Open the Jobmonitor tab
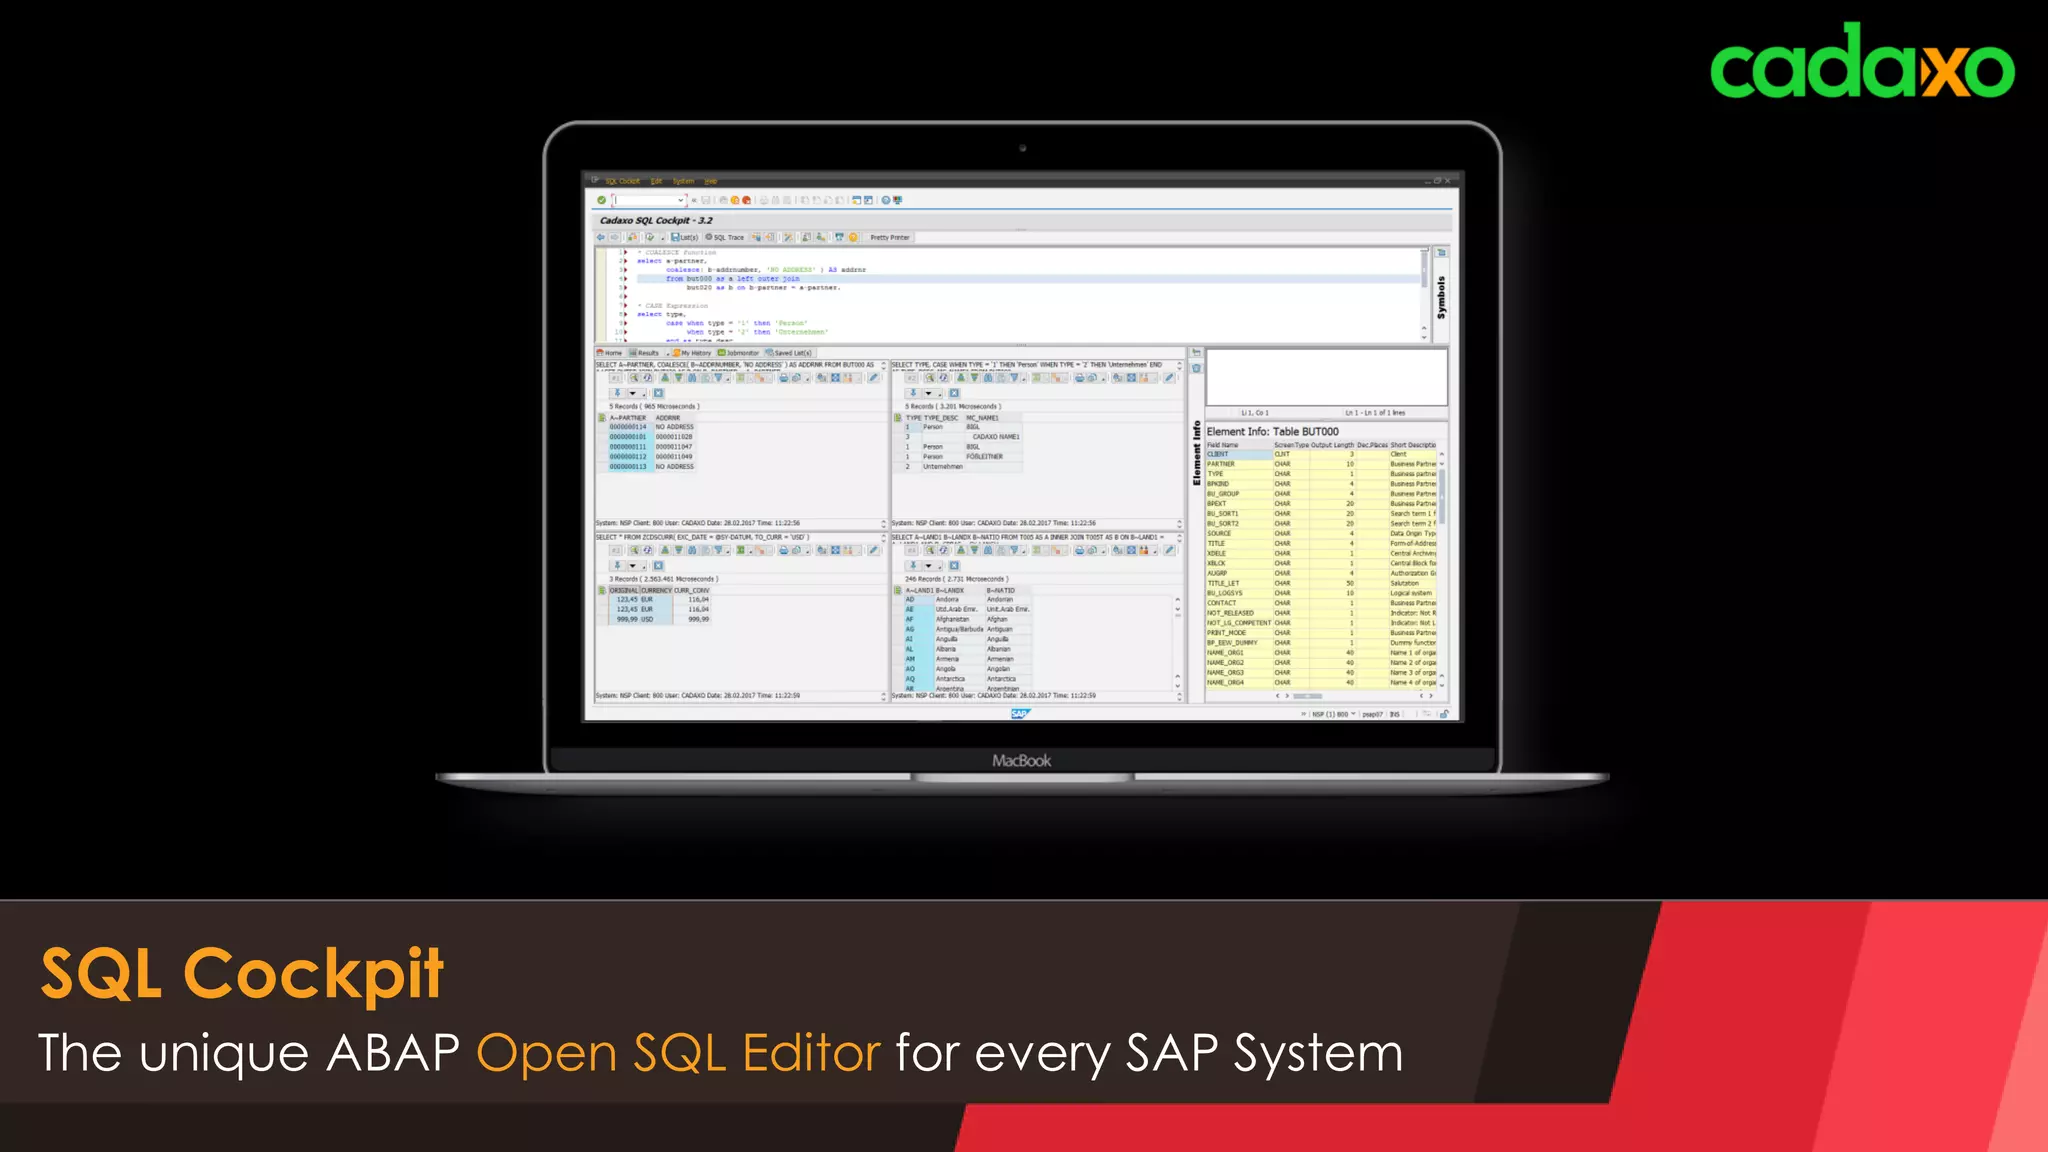 click(739, 353)
